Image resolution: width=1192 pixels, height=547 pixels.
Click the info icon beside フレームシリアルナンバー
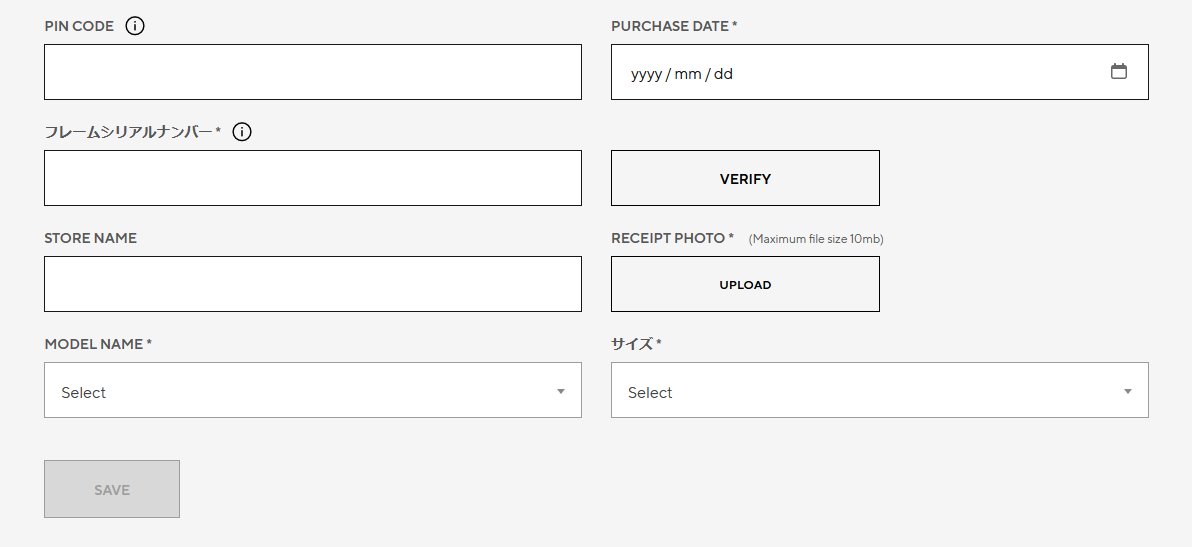point(242,132)
